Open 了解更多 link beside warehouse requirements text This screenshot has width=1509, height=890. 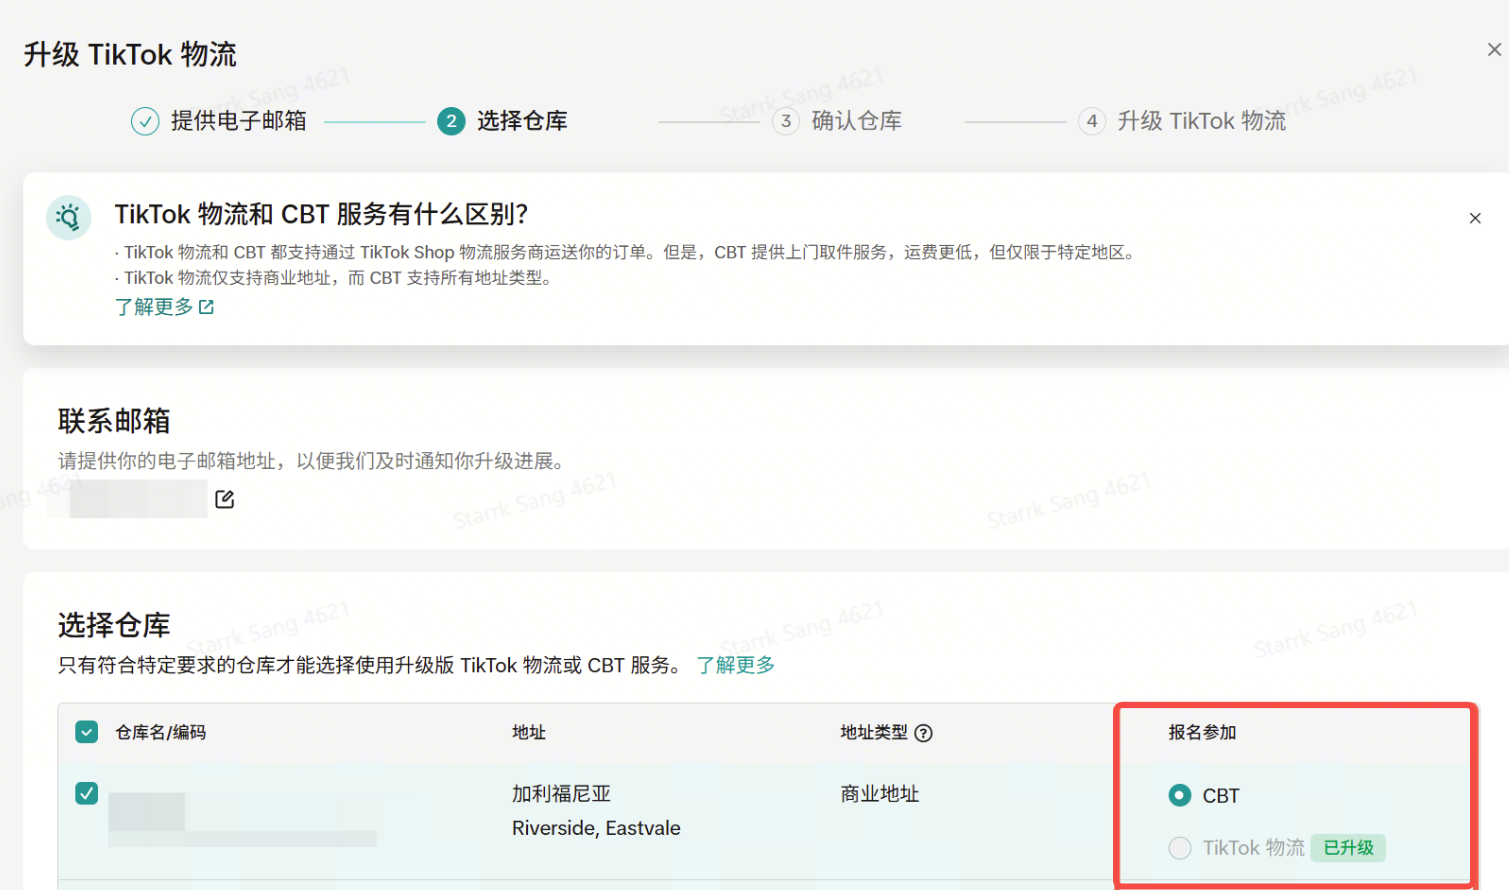pos(735,665)
